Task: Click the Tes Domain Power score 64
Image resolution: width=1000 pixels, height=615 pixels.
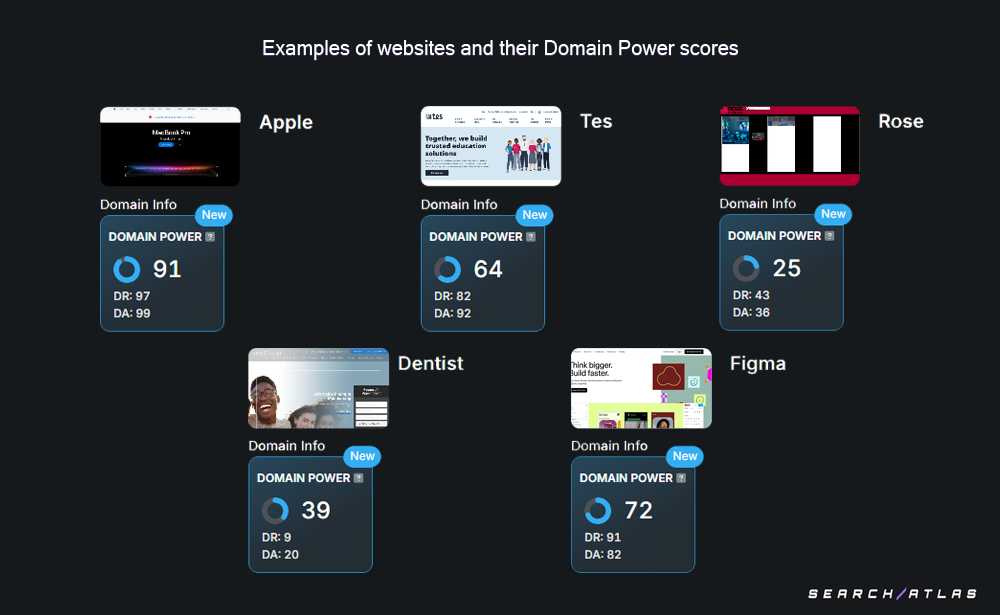Action: coord(488,269)
